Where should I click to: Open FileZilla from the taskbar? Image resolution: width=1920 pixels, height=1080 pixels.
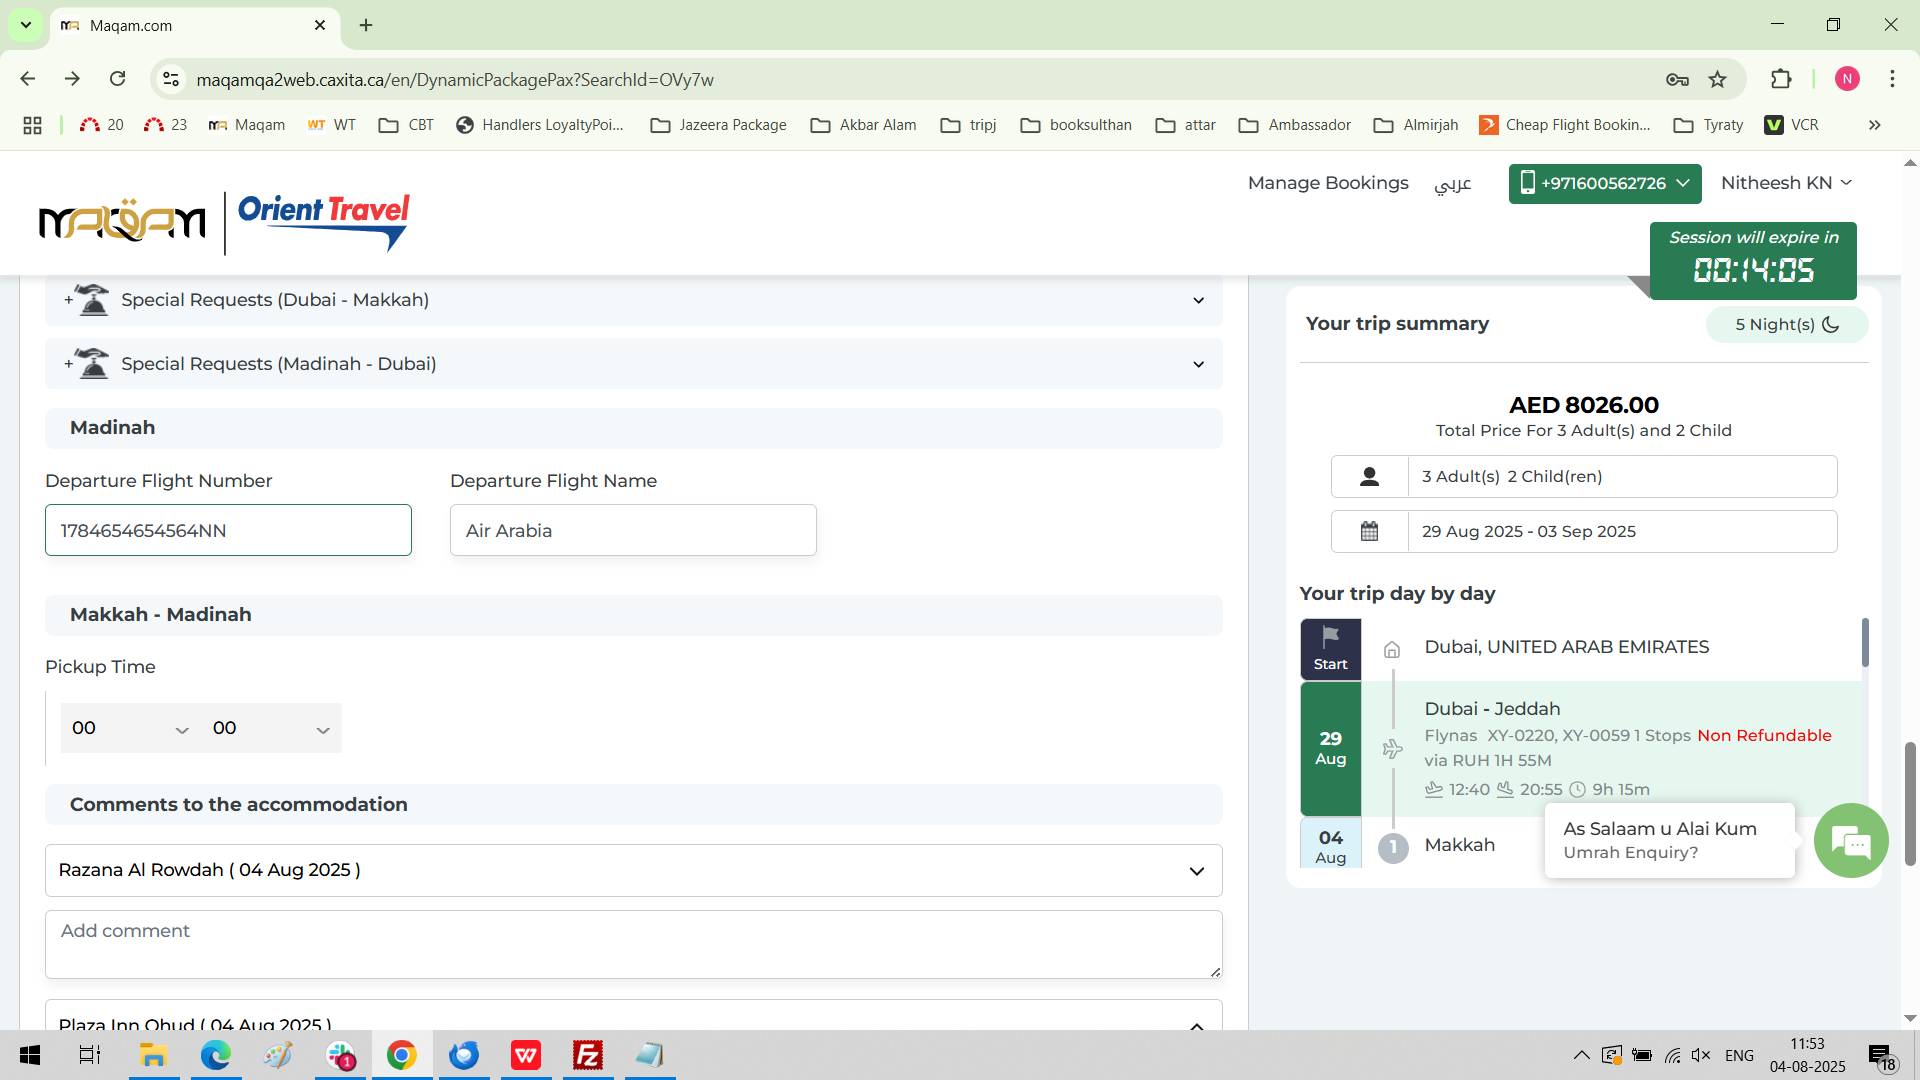588,1055
